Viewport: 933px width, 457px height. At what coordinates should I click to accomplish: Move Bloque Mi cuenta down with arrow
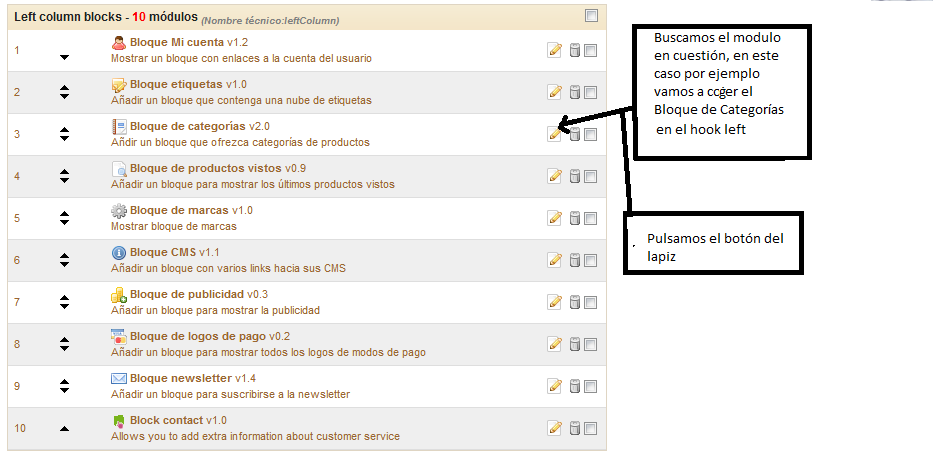point(65,57)
